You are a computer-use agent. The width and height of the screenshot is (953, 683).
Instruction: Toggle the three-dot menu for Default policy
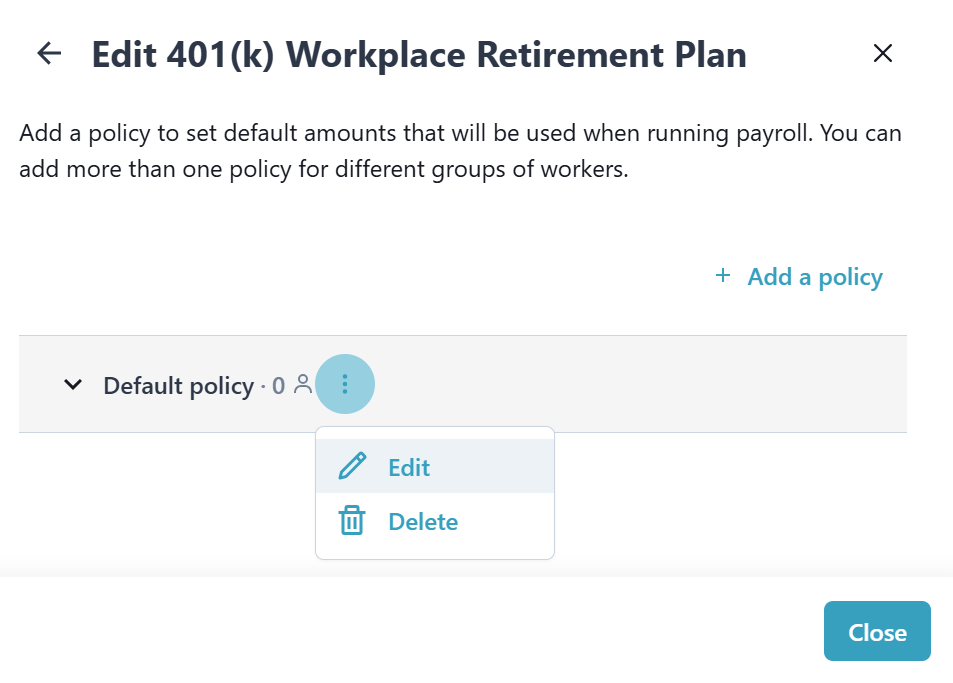345,384
